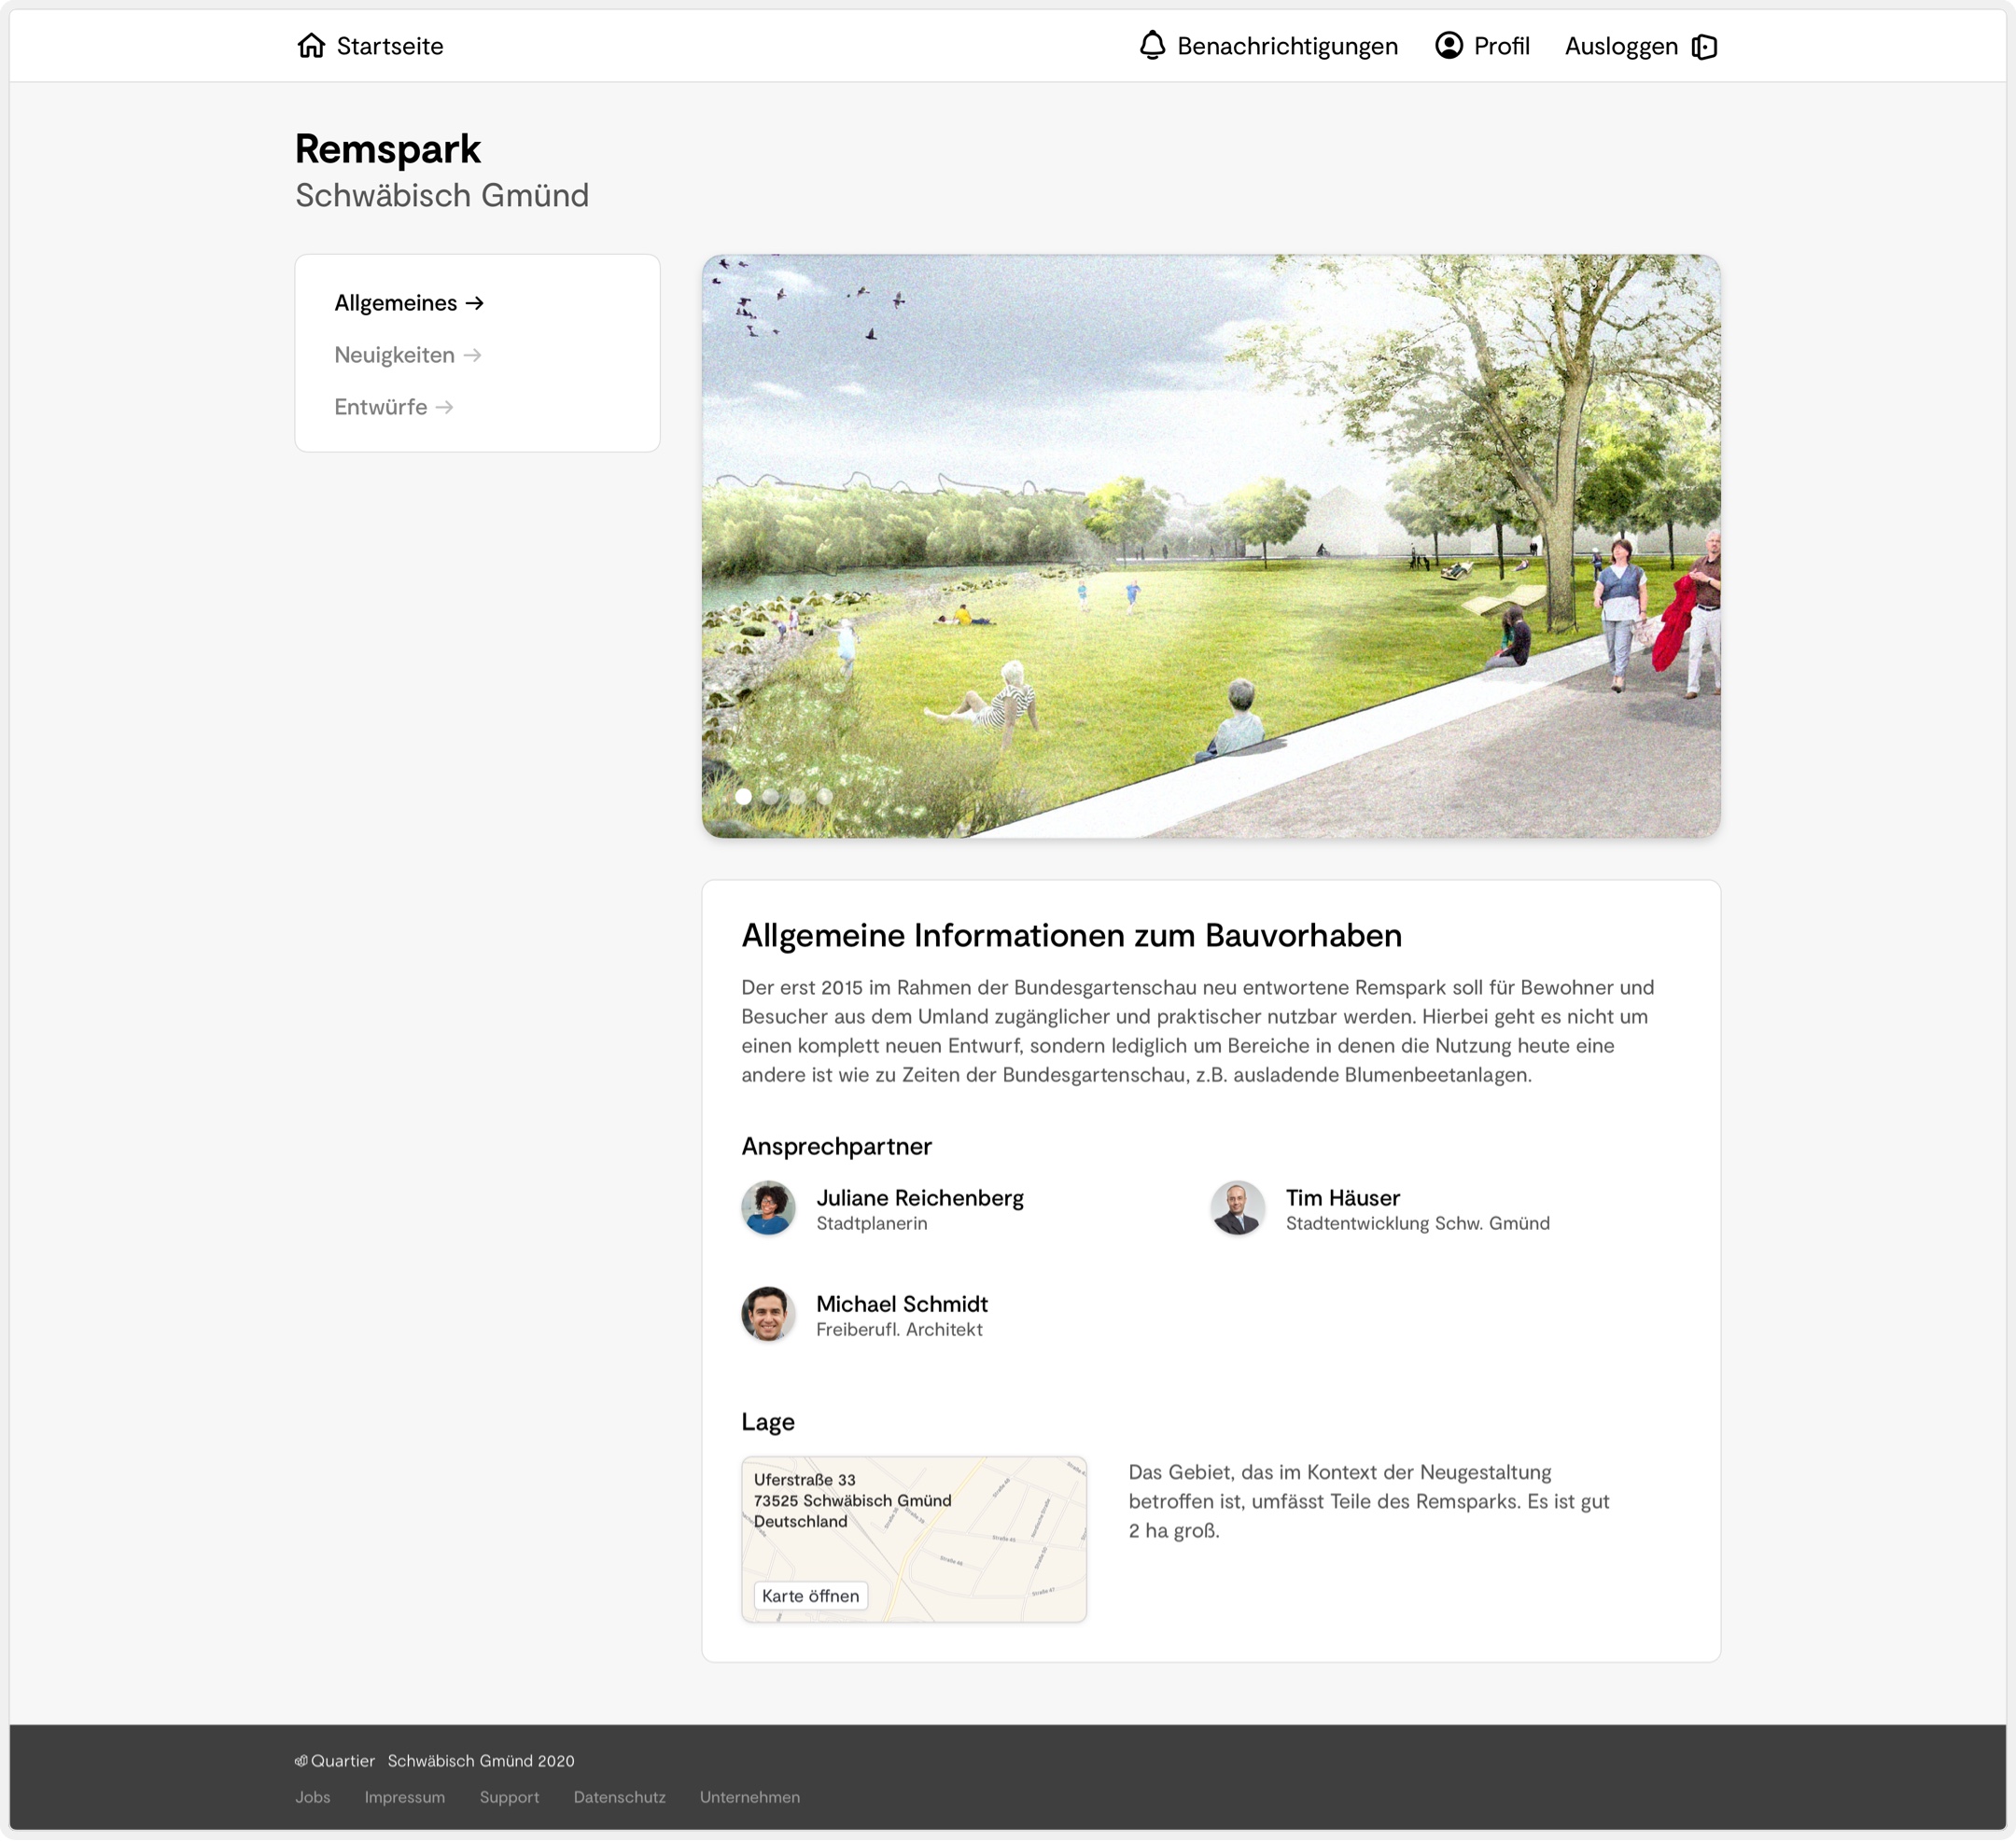Viewport: 2016px width, 1841px height.
Task: Click the Profil user avatar icon
Action: tap(1448, 46)
